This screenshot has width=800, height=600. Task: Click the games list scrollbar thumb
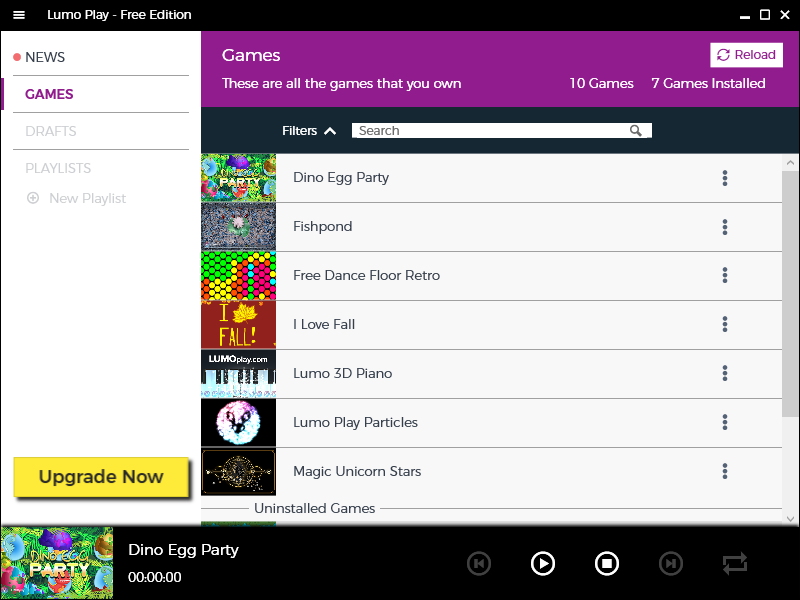click(x=790, y=292)
